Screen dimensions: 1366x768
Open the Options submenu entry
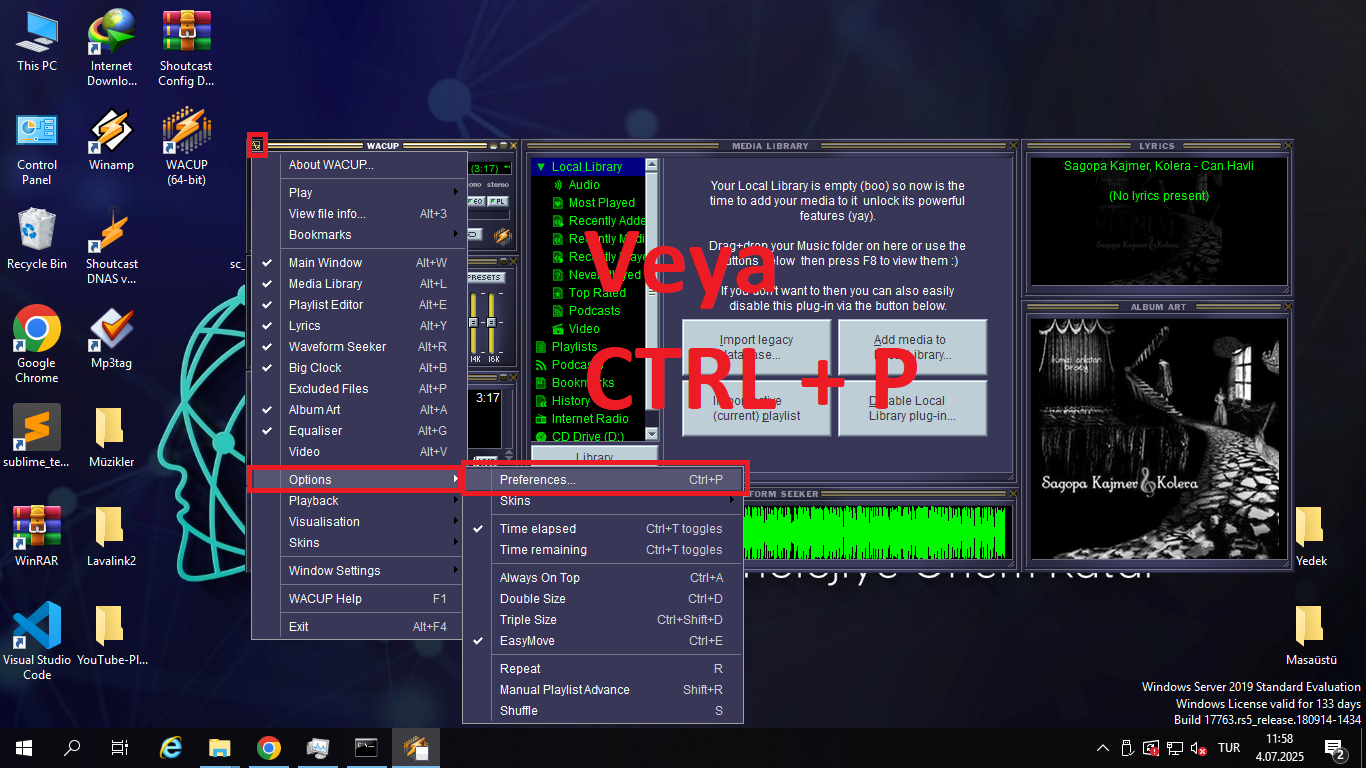[x=358, y=480]
